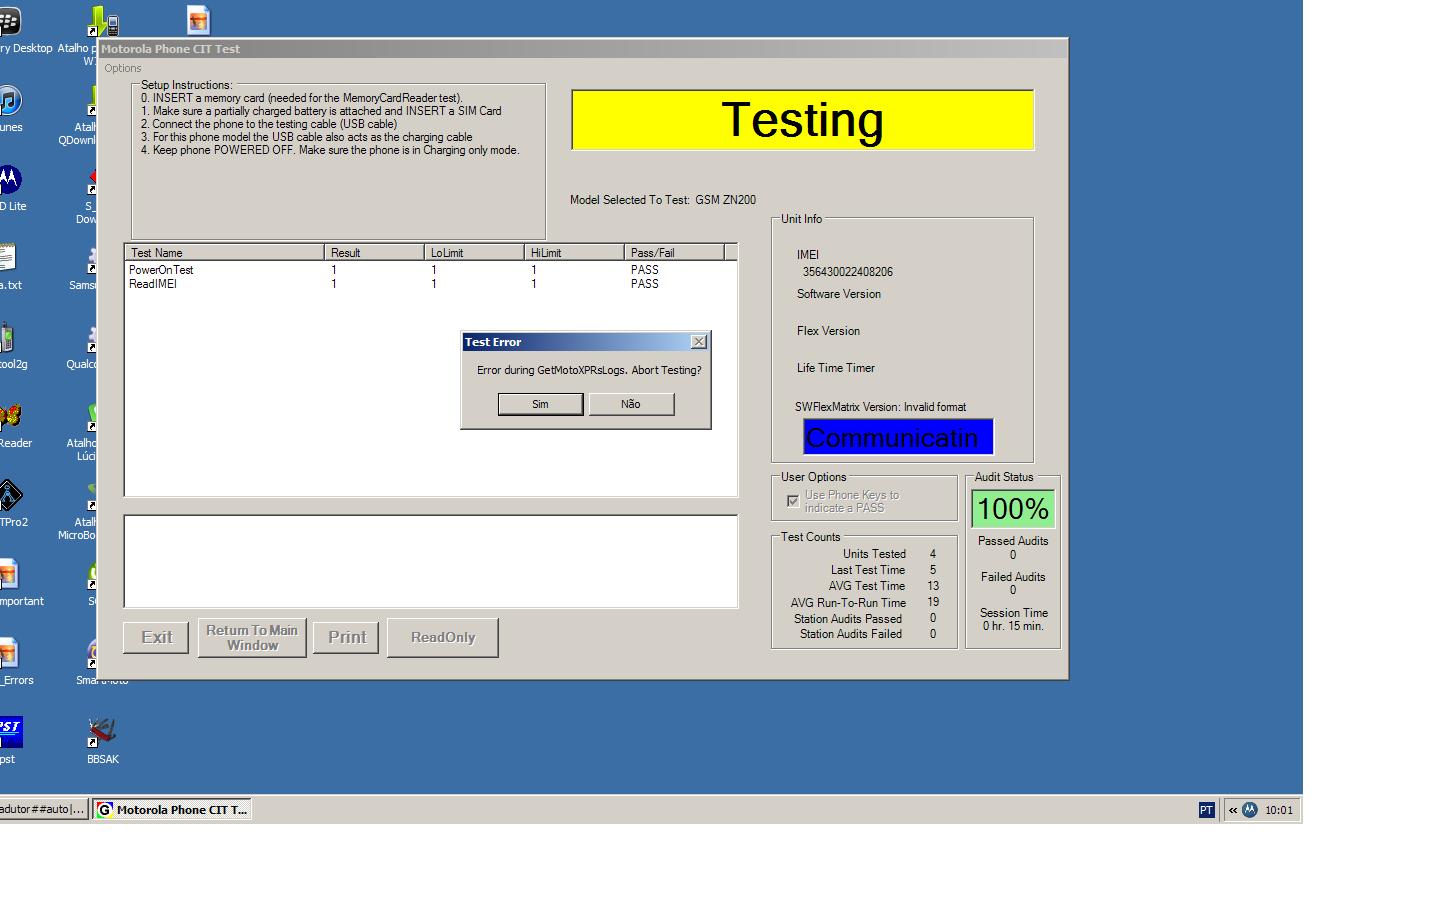Click the Motorola Phone CIT Test title bar
This screenshot has height=900, width=1440.
click(x=583, y=48)
